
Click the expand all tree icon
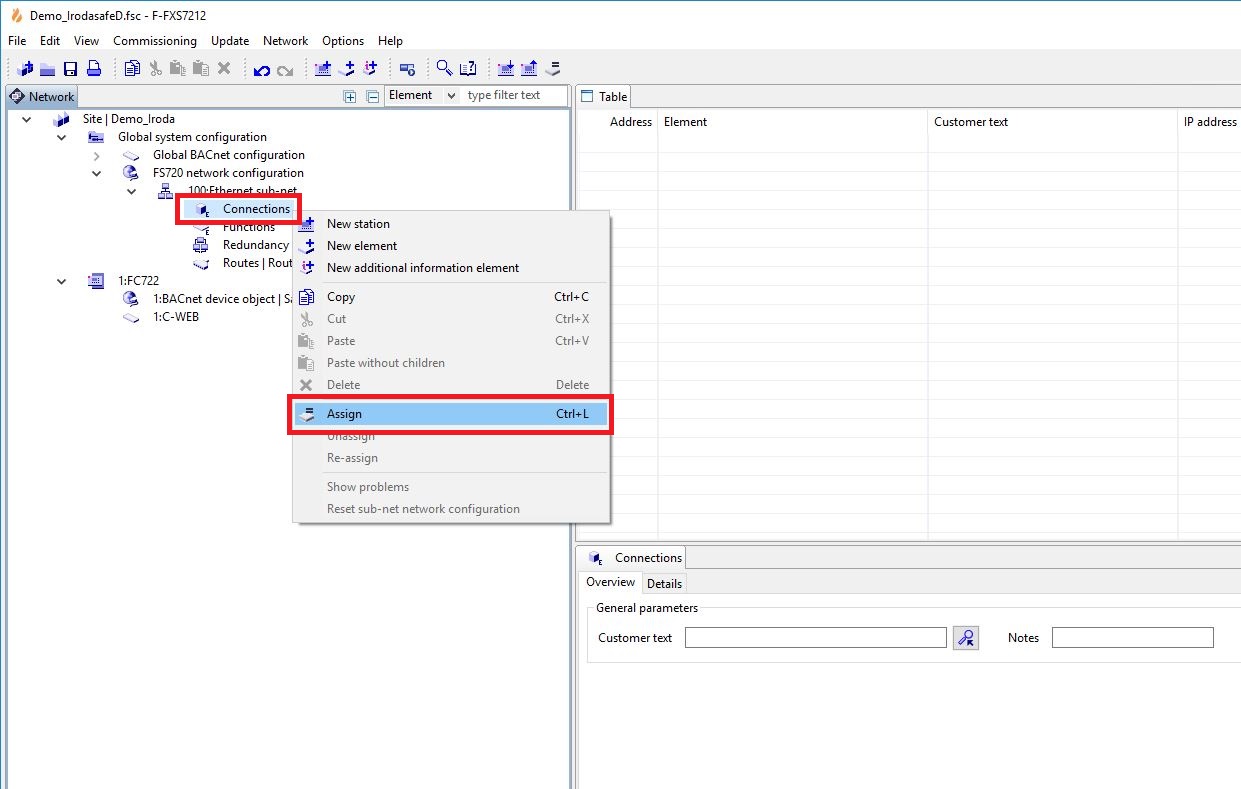click(350, 96)
